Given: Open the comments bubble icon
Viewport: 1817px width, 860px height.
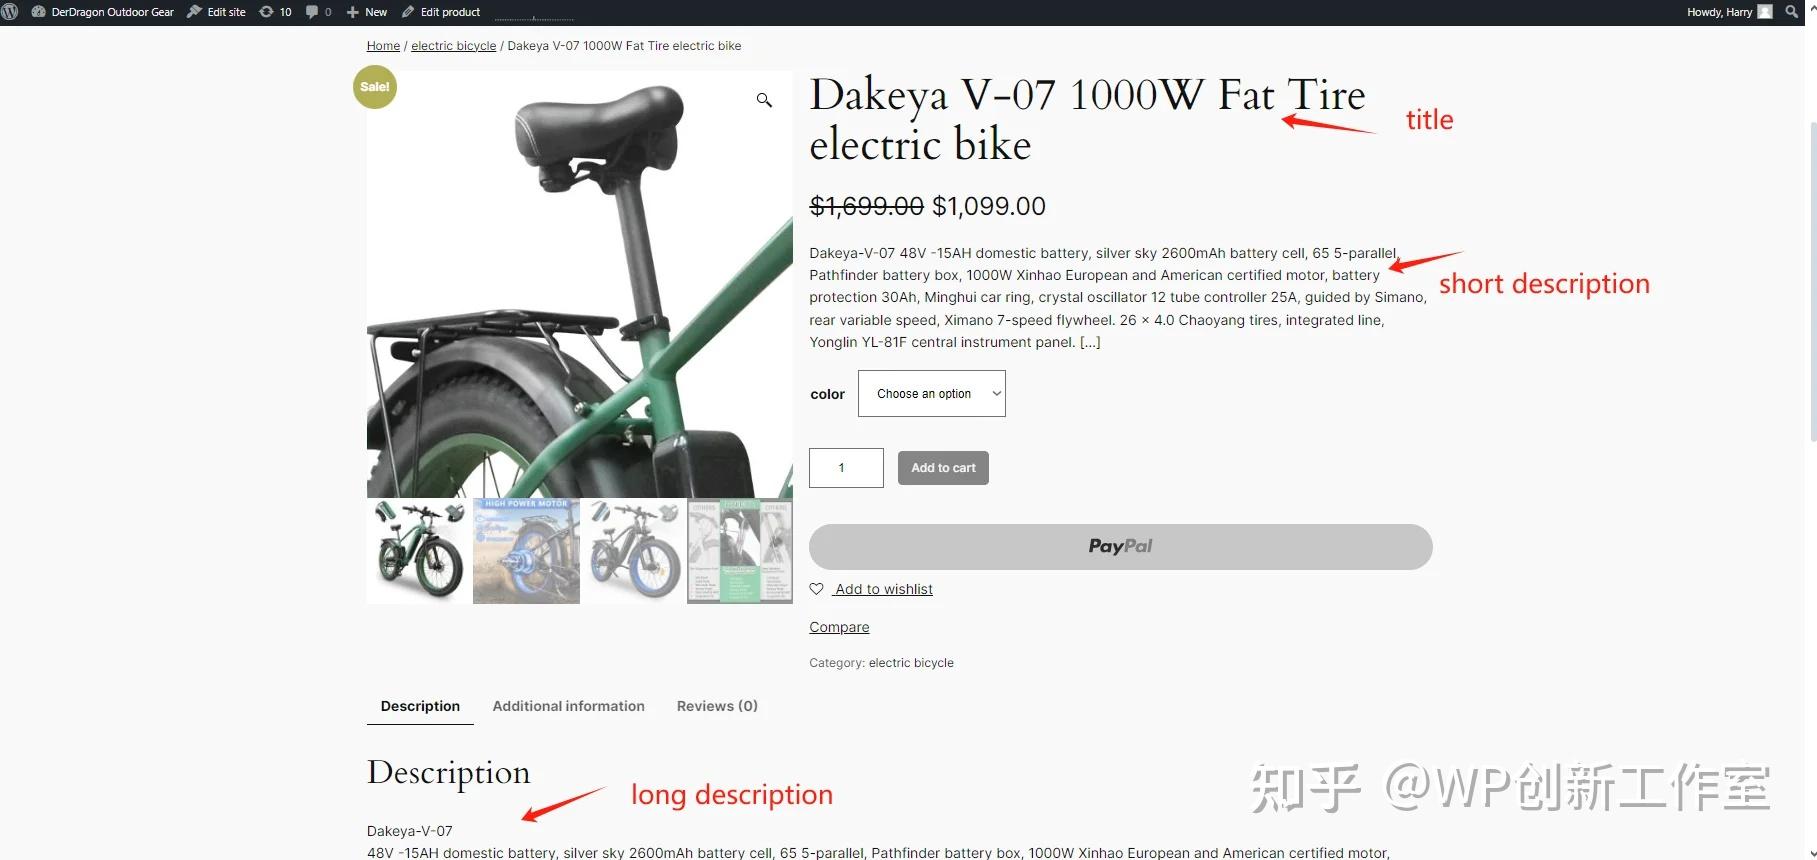Looking at the screenshot, I should [311, 12].
